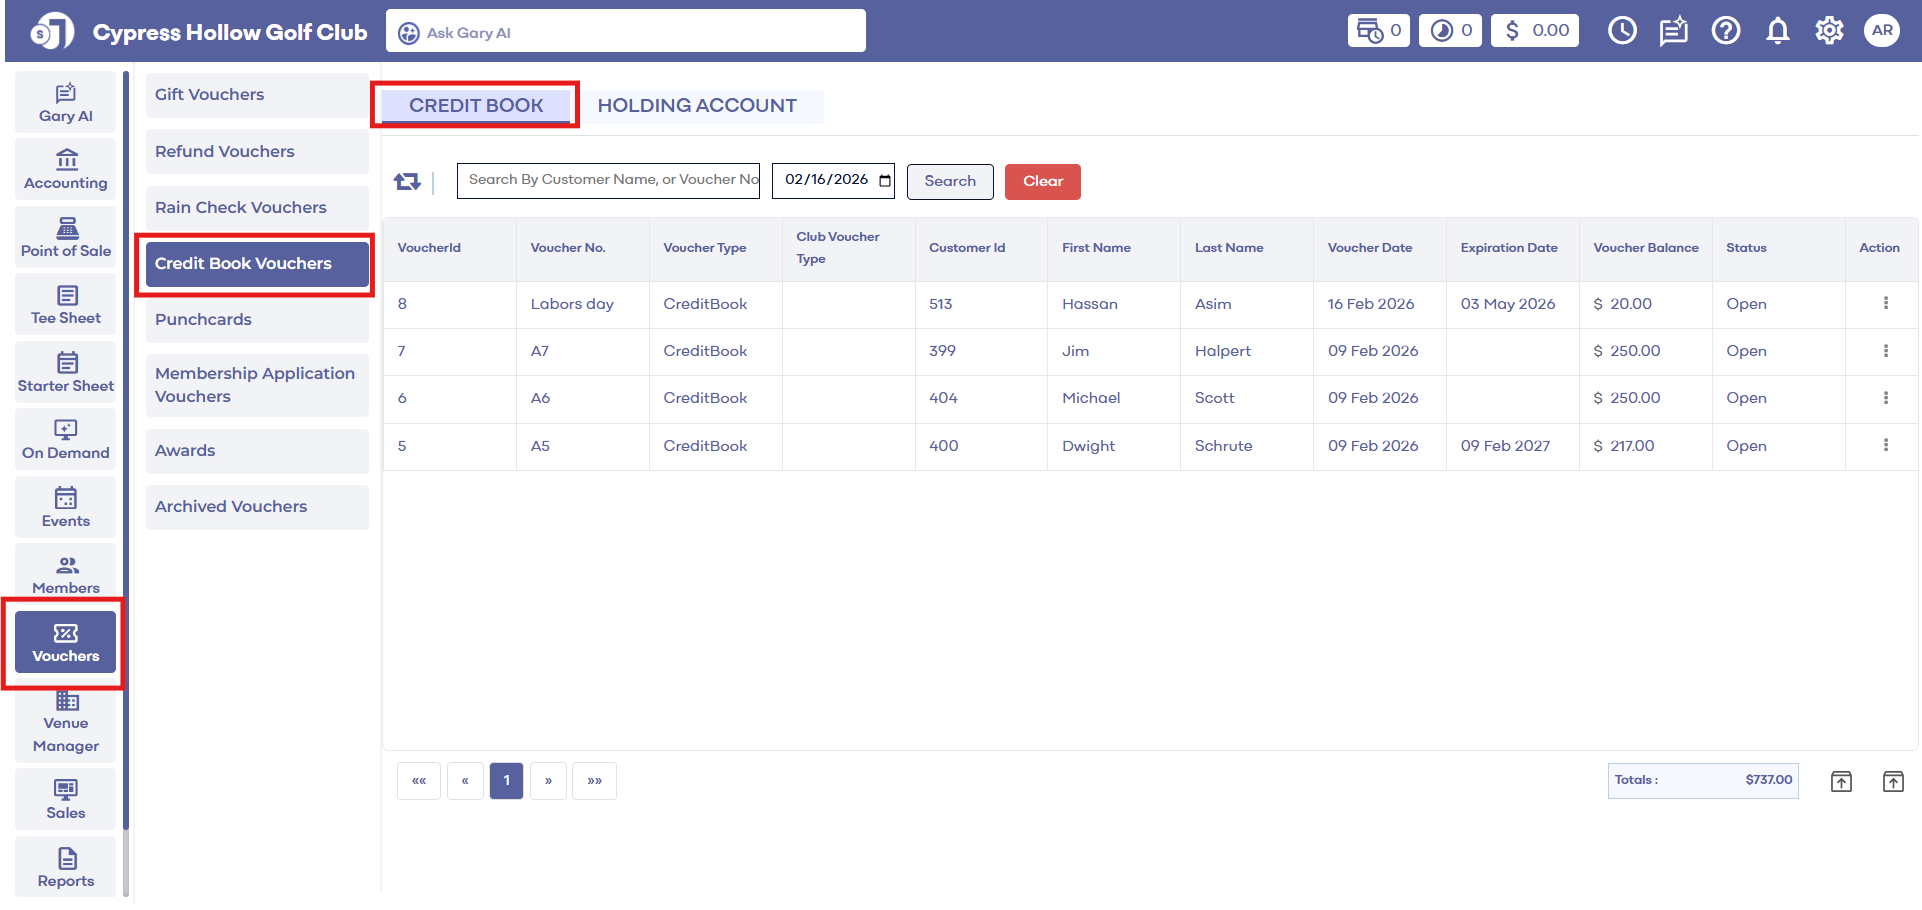Open action menu for Jim Halpert row
1922x910 pixels.
click(1885, 351)
